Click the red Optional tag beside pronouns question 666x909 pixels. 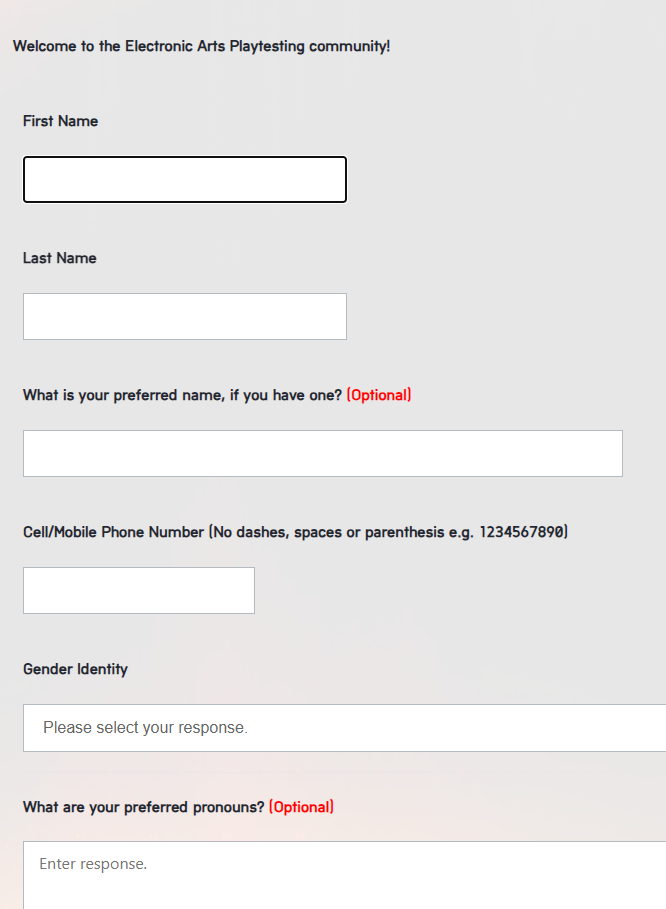click(x=301, y=807)
